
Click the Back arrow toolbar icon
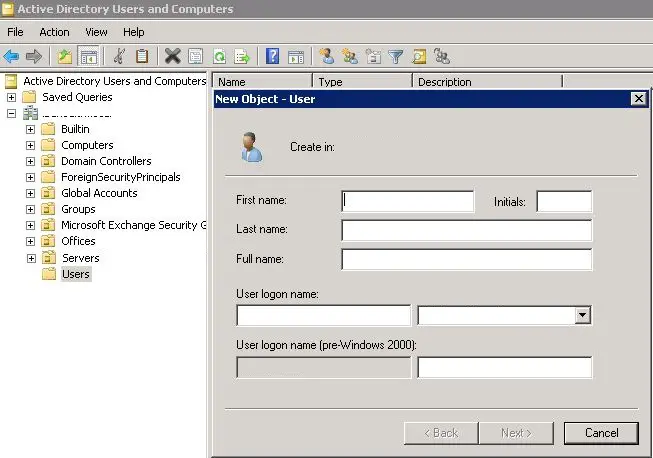click(11, 56)
